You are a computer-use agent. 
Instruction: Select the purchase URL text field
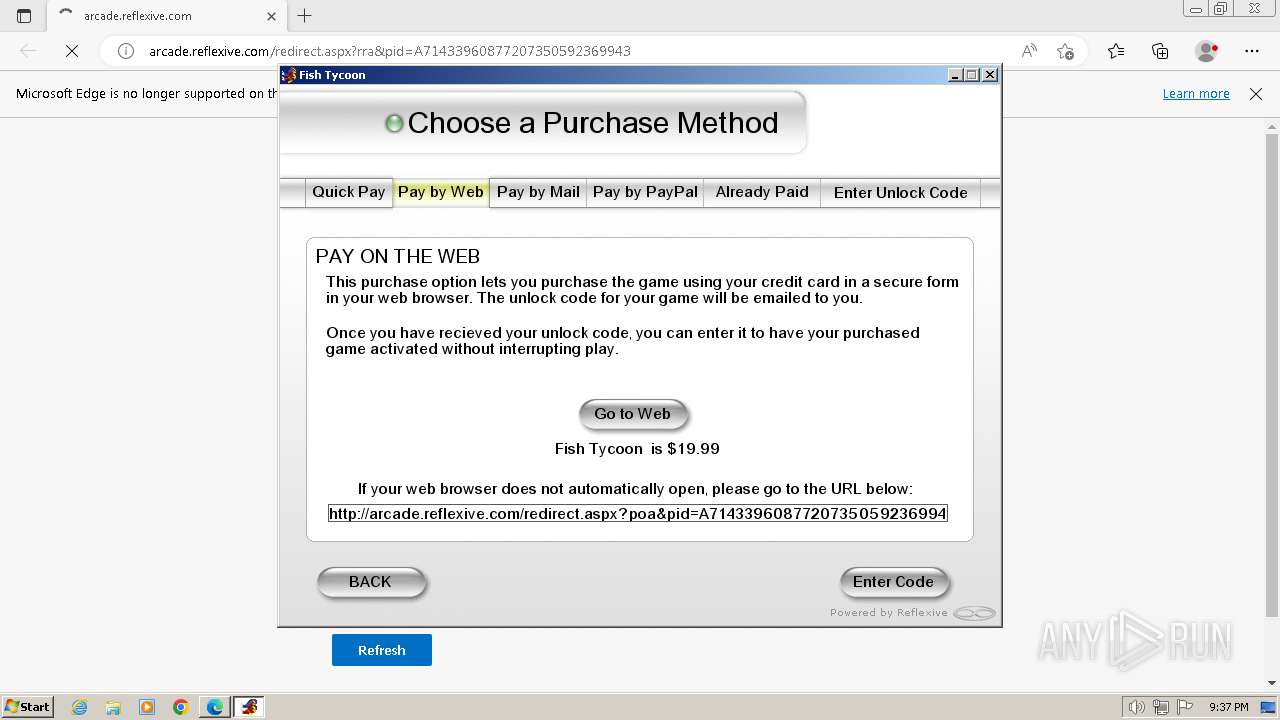point(638,513)
